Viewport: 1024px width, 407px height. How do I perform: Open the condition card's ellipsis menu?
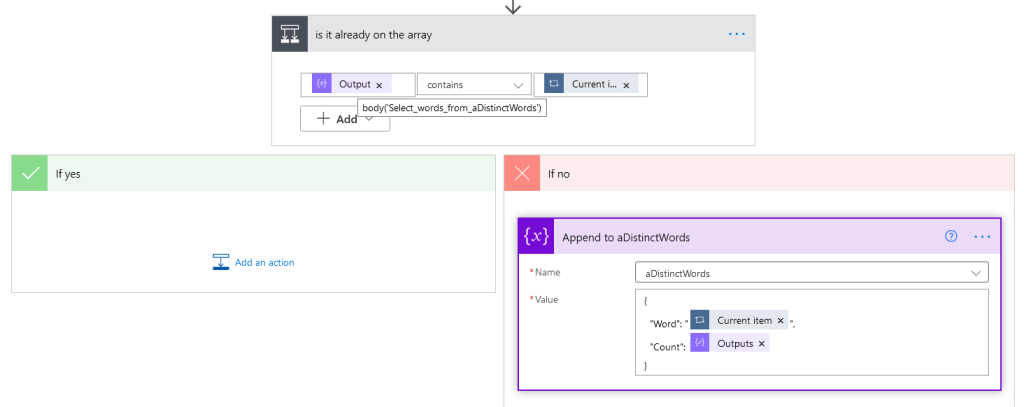tap(737, 34)
